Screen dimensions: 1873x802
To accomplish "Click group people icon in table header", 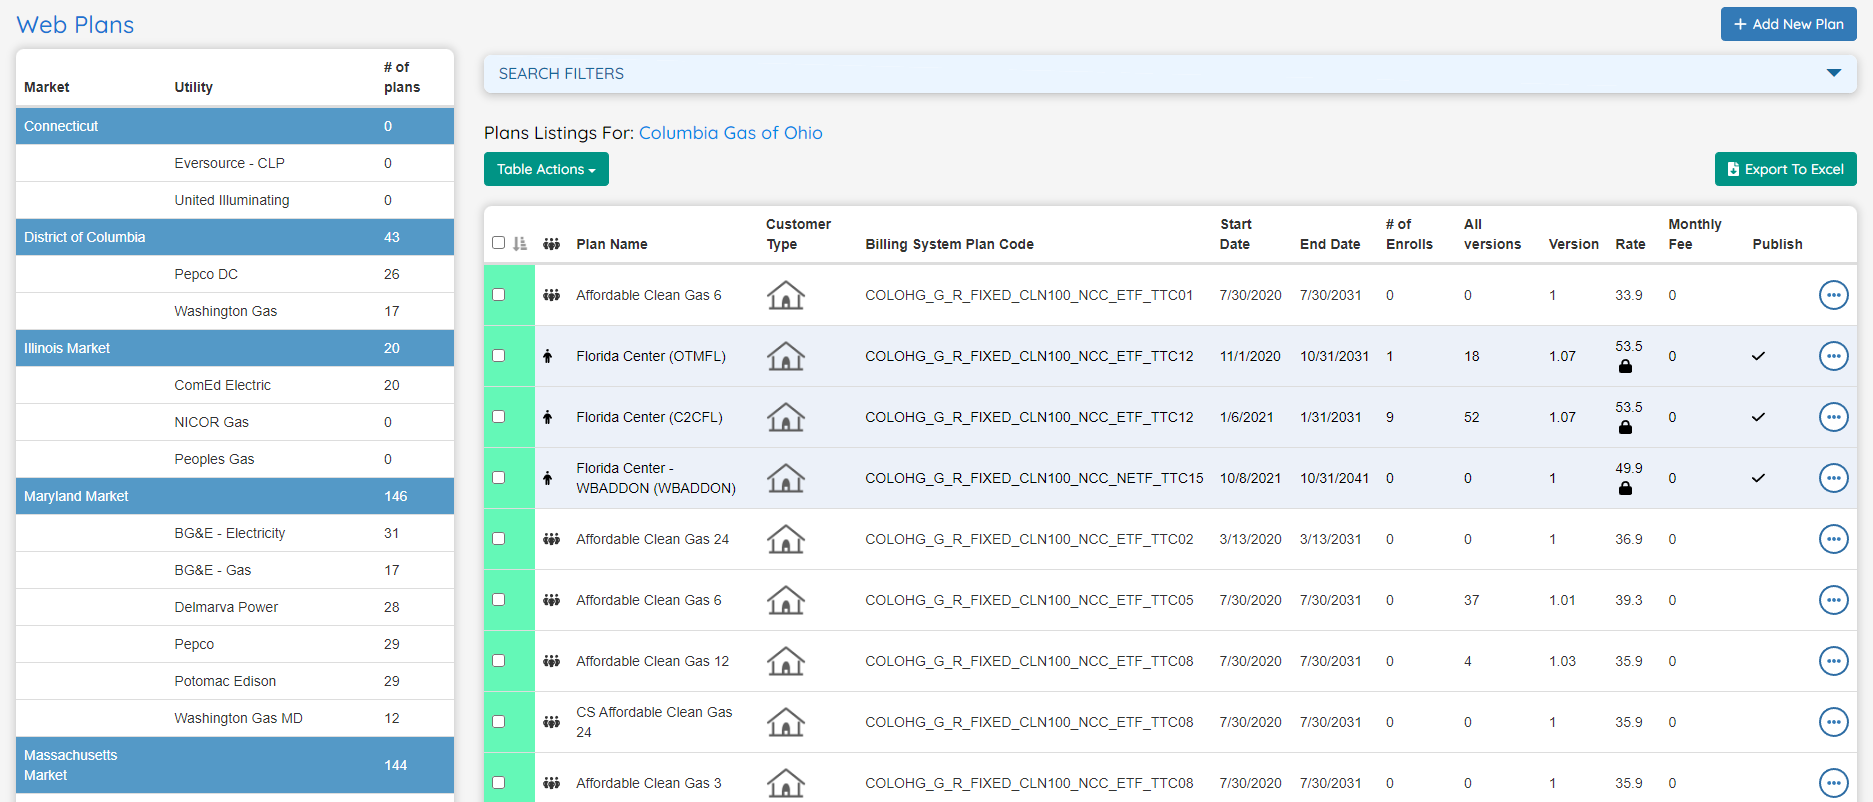I will (551, 244).
